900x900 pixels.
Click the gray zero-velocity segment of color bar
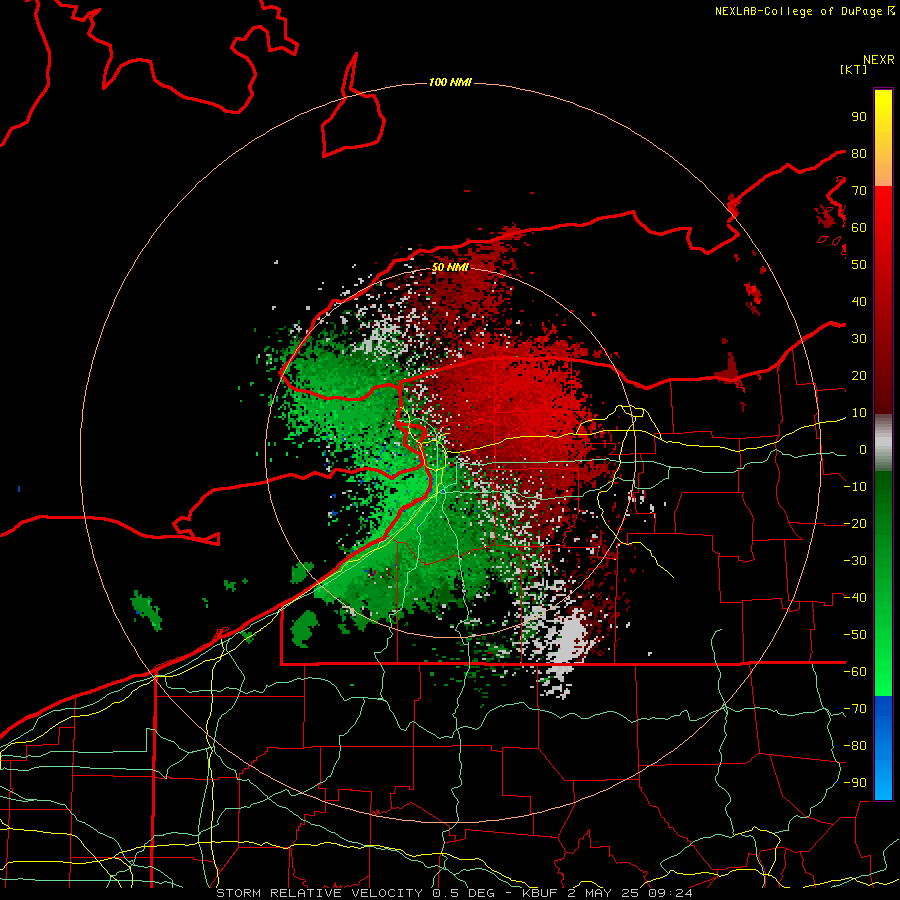pyautogui.click(x=883, y=443)
